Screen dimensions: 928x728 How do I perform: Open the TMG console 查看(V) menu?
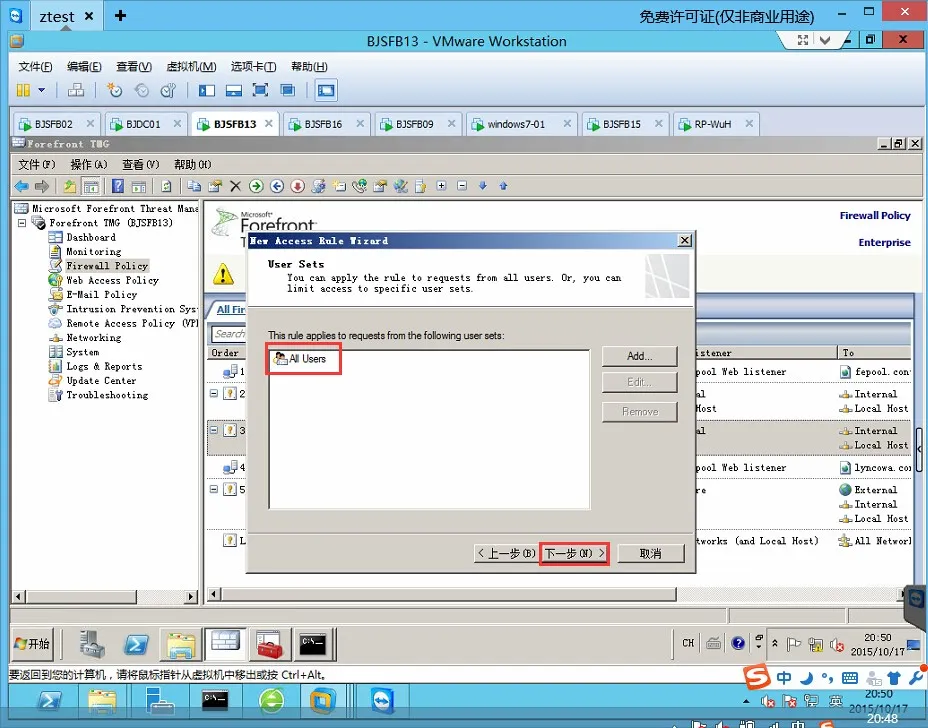[141, 165]
